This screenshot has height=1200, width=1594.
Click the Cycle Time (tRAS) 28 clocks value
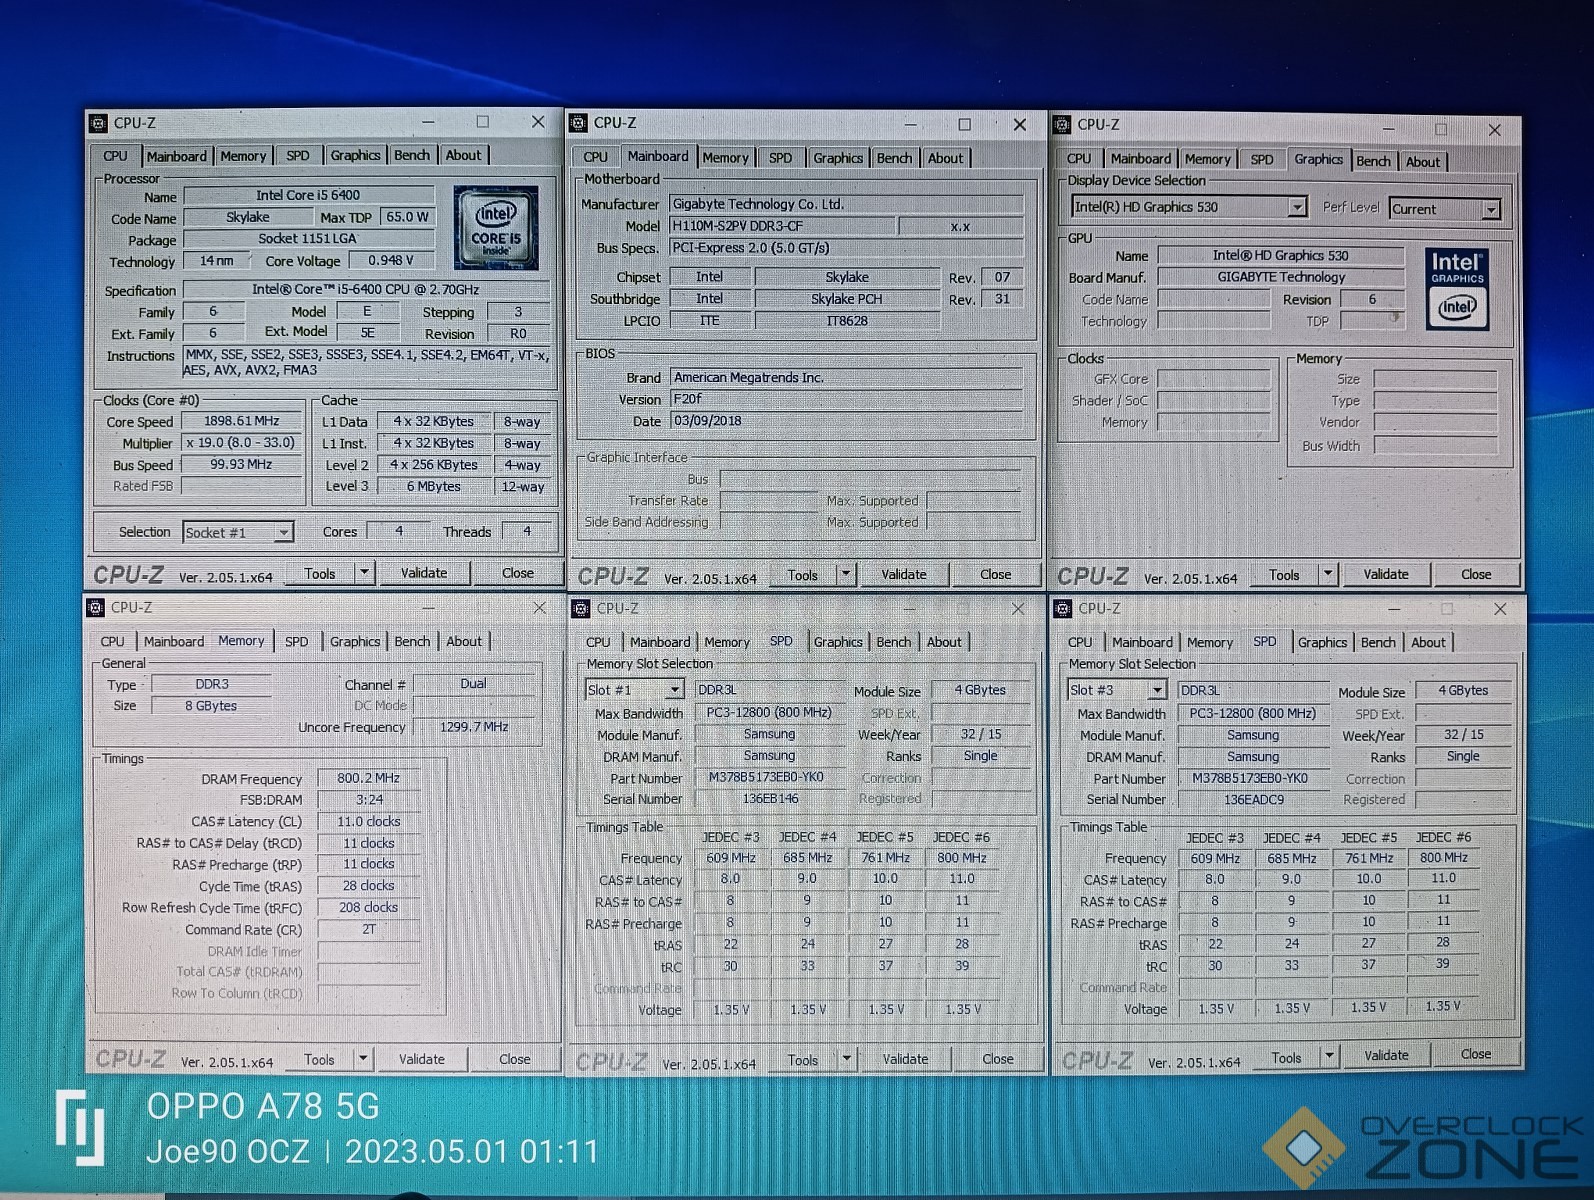coord(368,886)
